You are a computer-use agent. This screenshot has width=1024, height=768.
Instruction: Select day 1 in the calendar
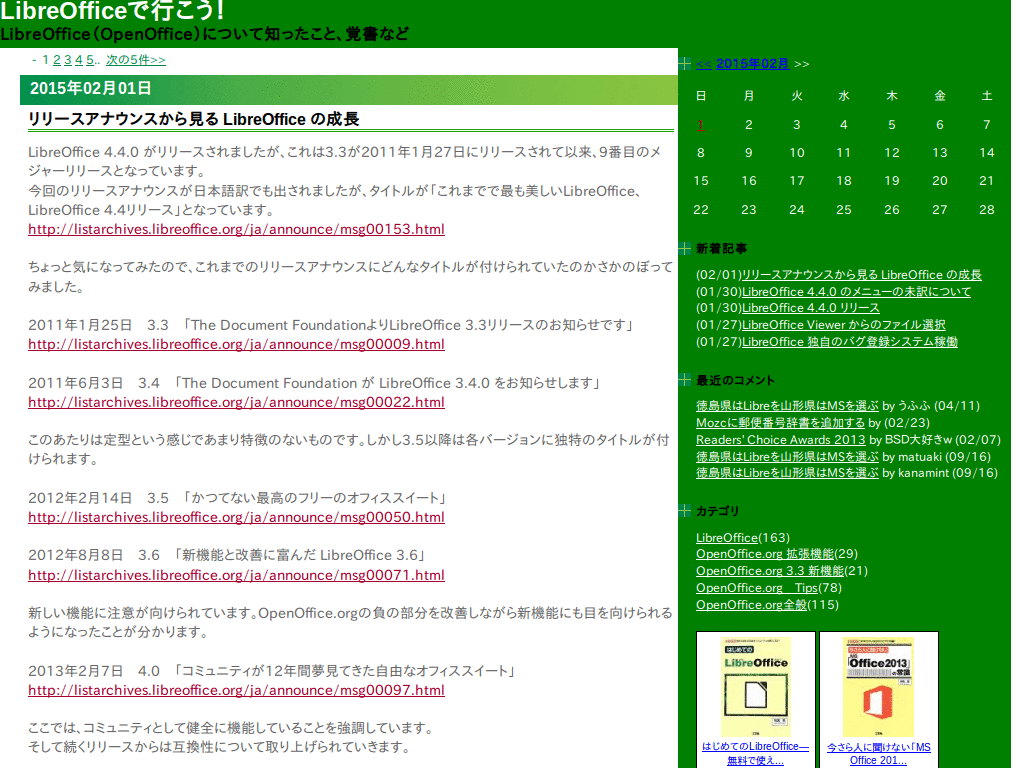pos(701,125)
